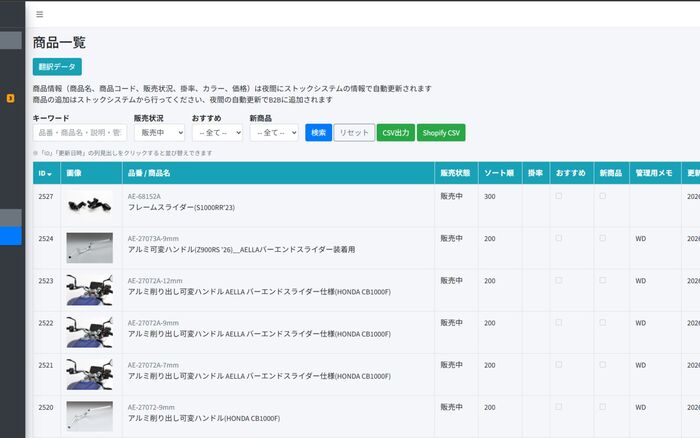700x438 pixels.
Task: Open thumbnail of product ID 2523
Action: coord(90,290)
